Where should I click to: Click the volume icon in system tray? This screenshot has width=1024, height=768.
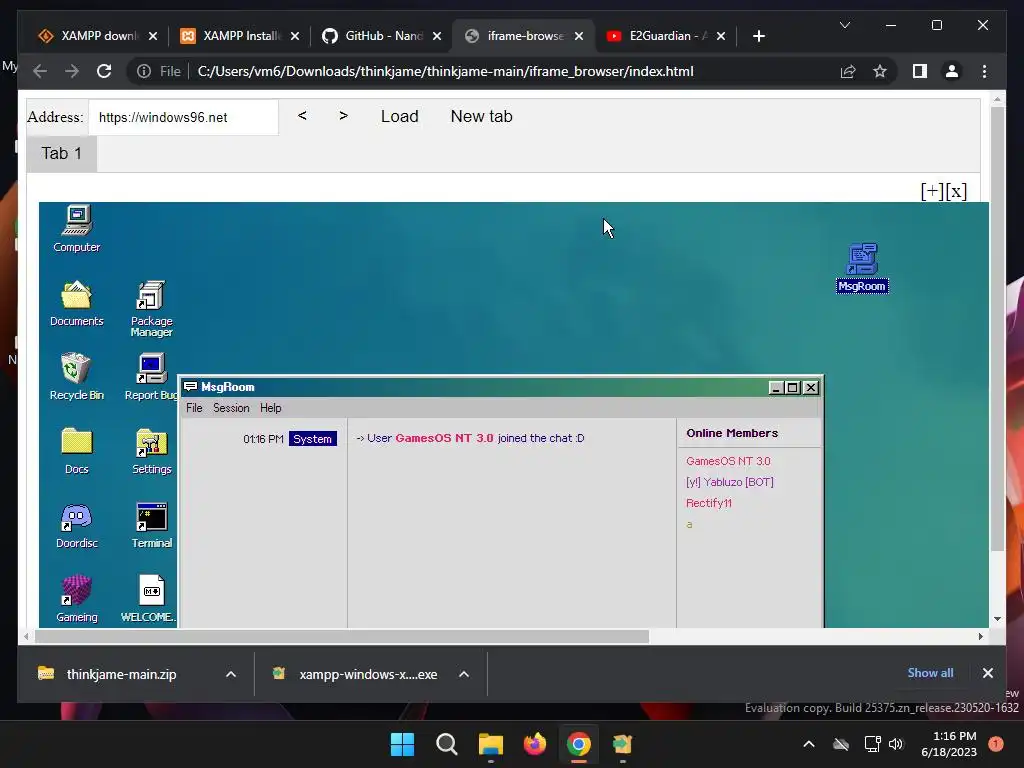pos(896,744)
